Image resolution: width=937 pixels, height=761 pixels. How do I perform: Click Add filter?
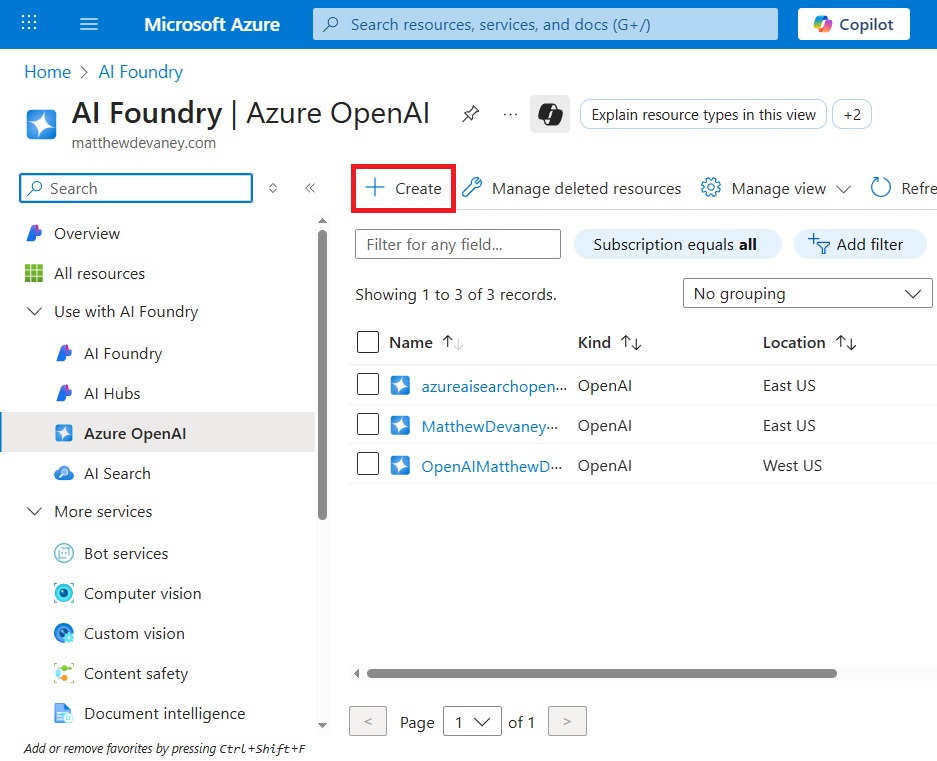pos(859,244)
